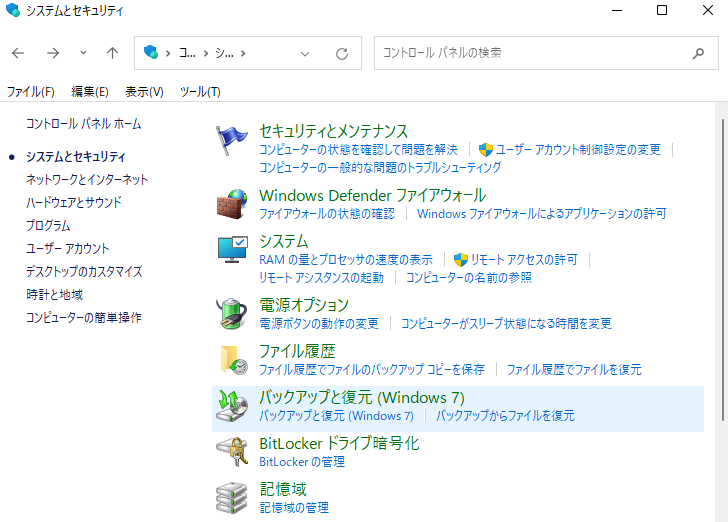Open the ツール(T) menu
The width and height of the screenshot is (728, 522).
[x=200, y=91]
